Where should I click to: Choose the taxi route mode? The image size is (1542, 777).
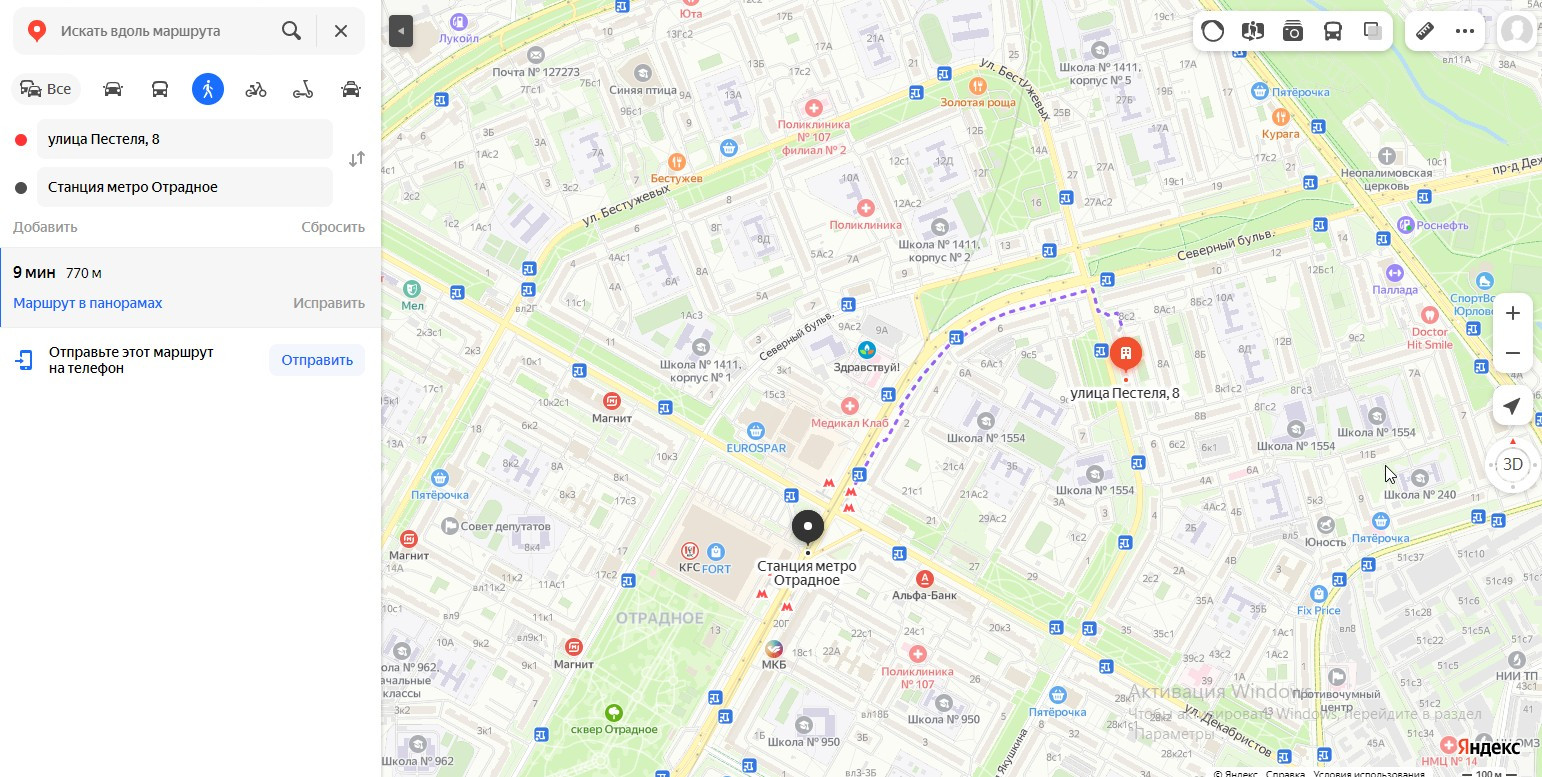351,89
